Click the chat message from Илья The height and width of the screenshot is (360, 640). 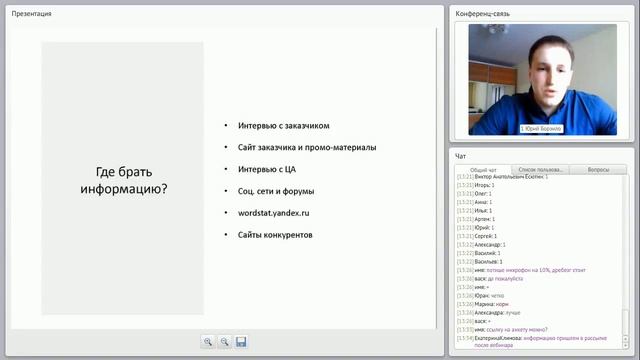coord(475,211)
